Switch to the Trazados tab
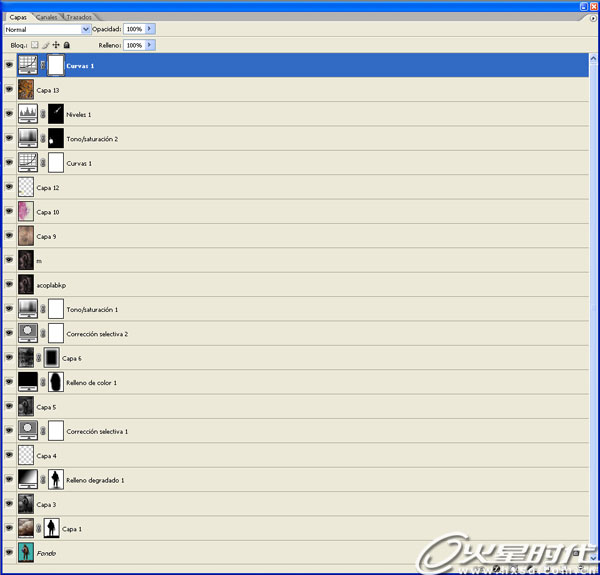 click(79, 17)
